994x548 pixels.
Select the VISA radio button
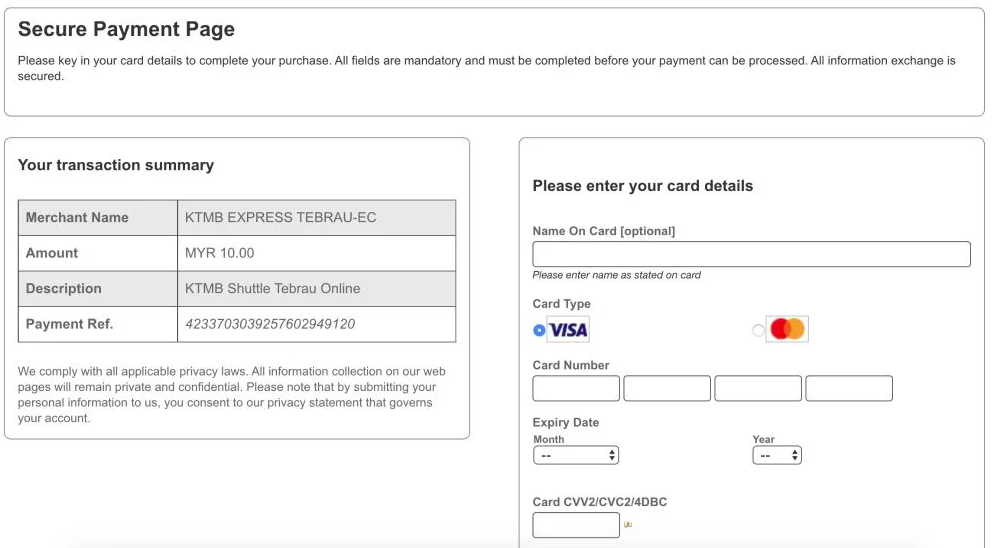(x=539, y=330)
